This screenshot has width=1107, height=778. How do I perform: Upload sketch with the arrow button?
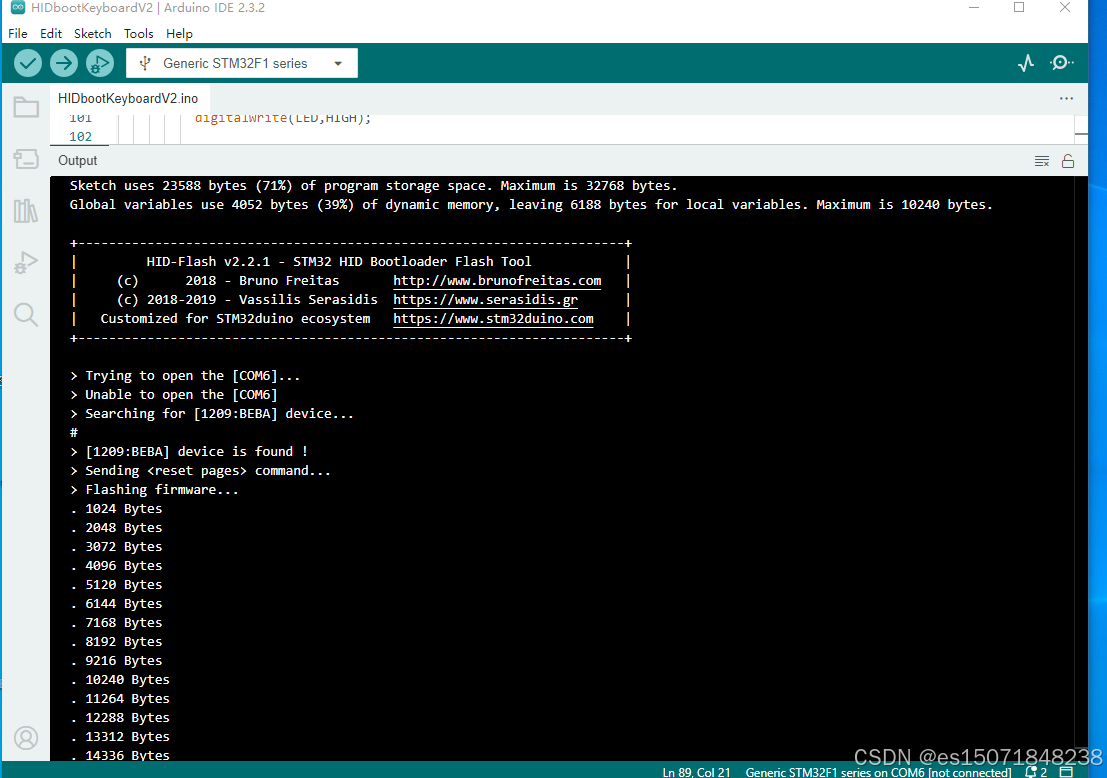[x=64, y=64]
